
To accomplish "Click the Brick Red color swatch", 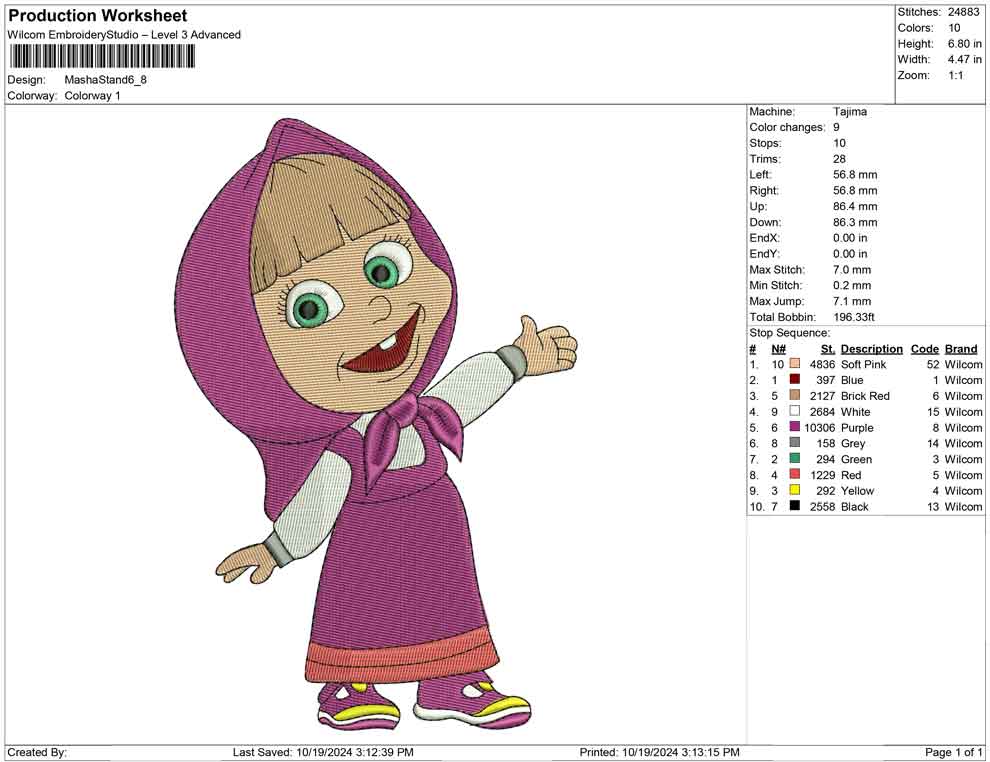I will (795, 395).
